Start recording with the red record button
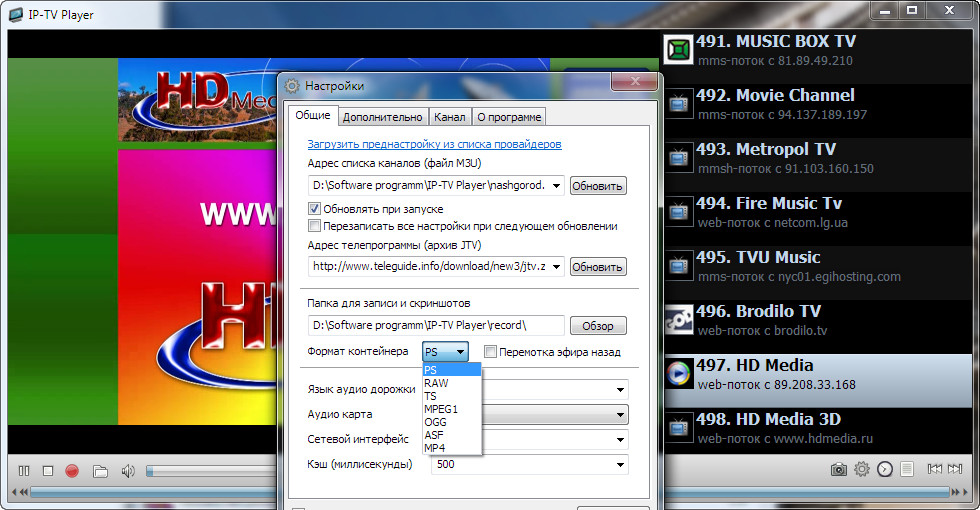The height and width of the screenshot is (510, 980). coord(72,471)
